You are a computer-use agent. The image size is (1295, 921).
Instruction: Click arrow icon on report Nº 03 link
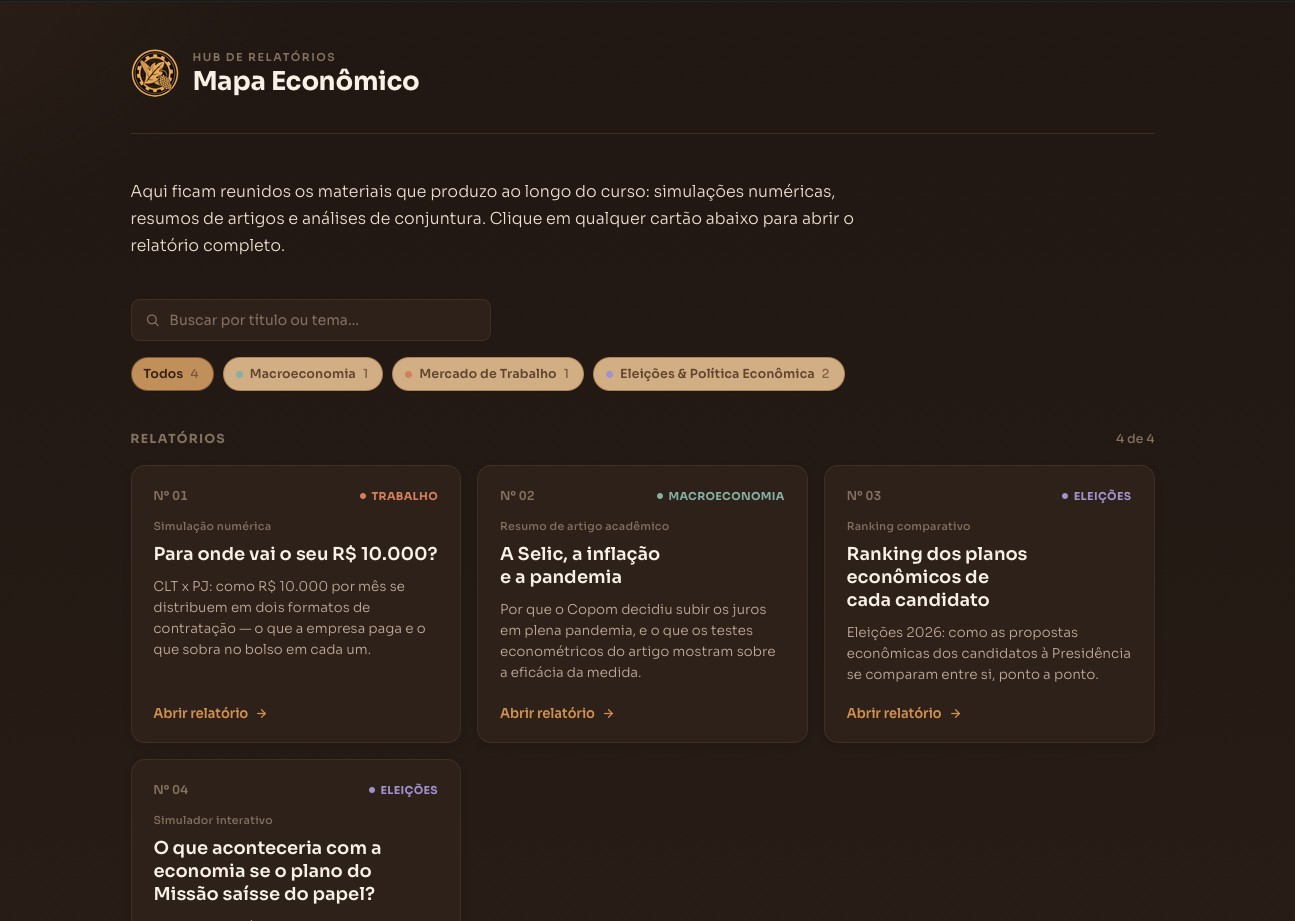click(x=955, y=713)
